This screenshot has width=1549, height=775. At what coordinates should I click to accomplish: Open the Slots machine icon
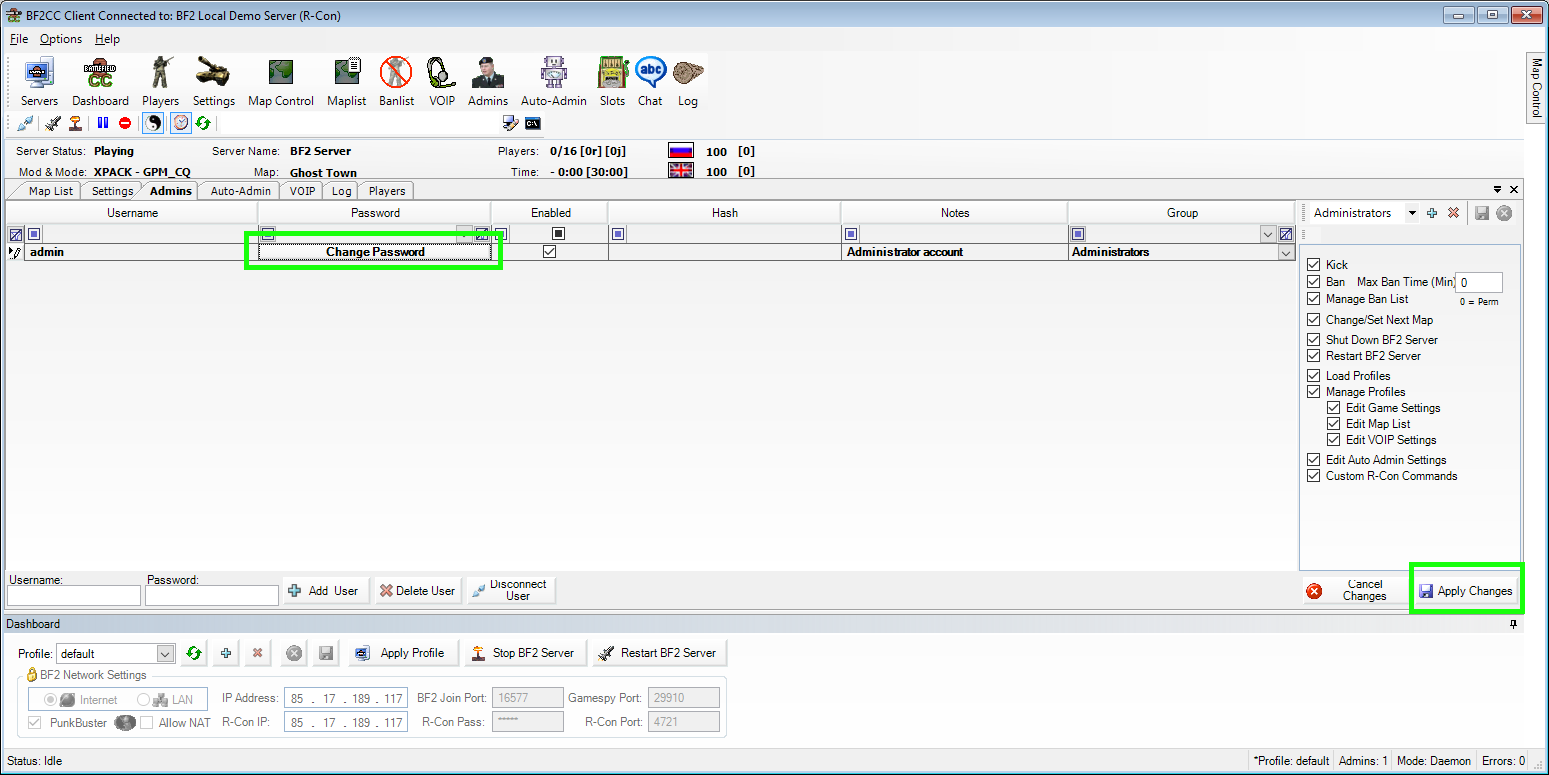612,82
